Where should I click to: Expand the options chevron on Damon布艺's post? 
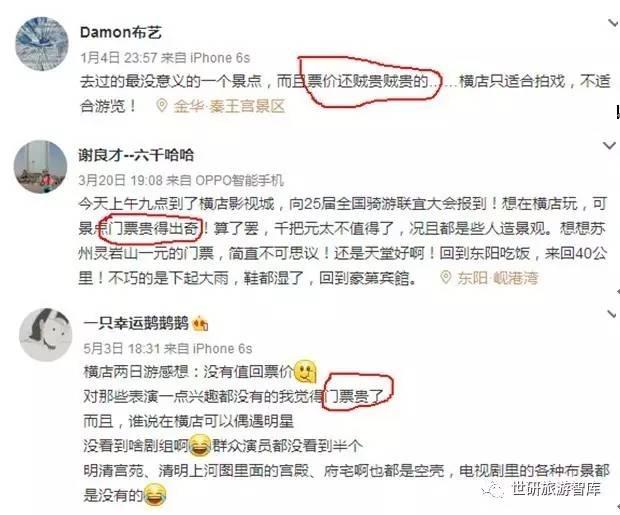(613, 23)
